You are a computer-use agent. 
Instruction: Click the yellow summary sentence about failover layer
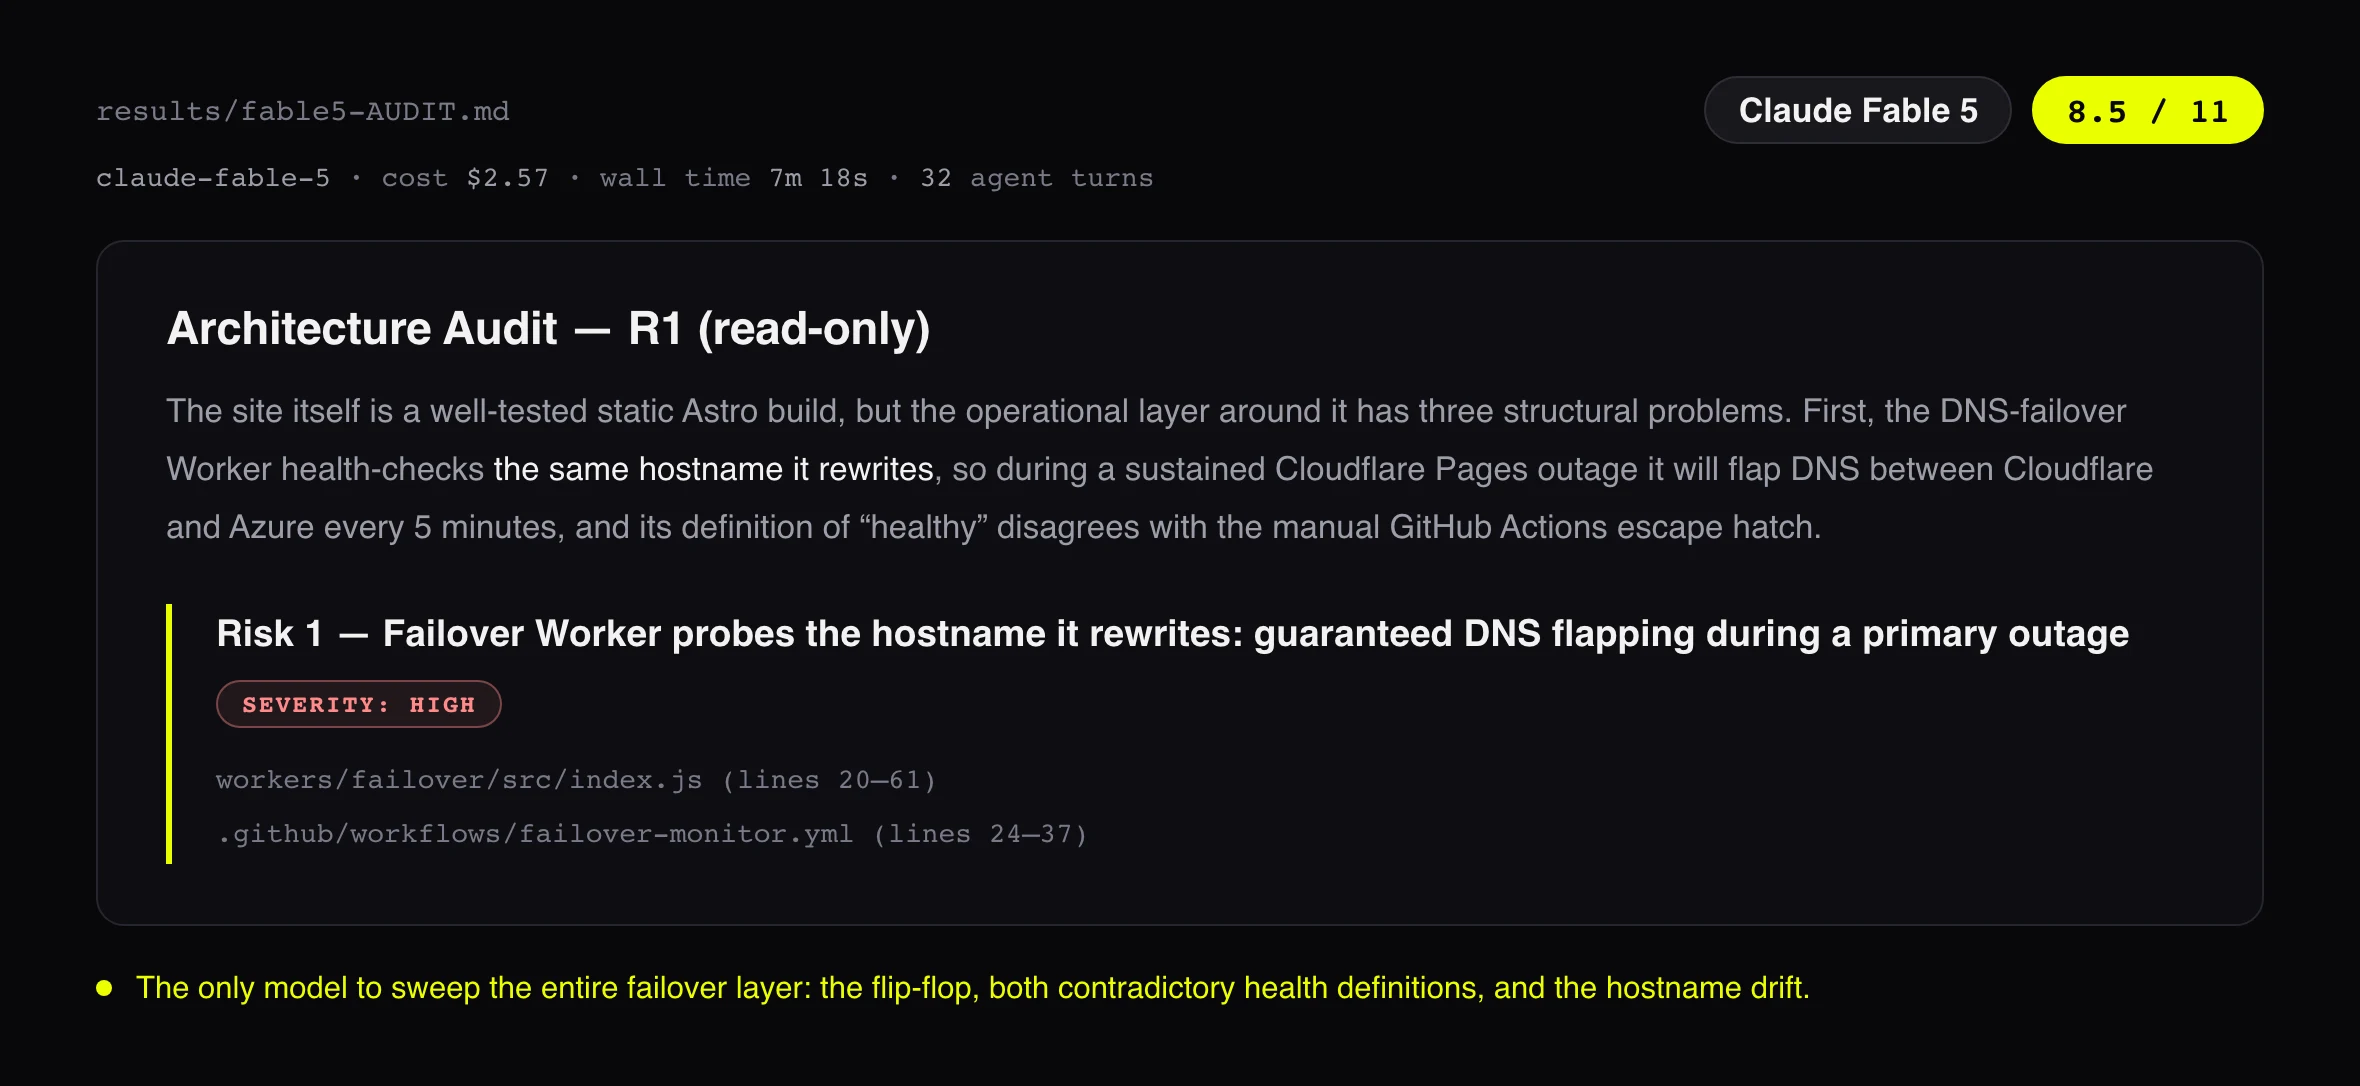(972, 988)
